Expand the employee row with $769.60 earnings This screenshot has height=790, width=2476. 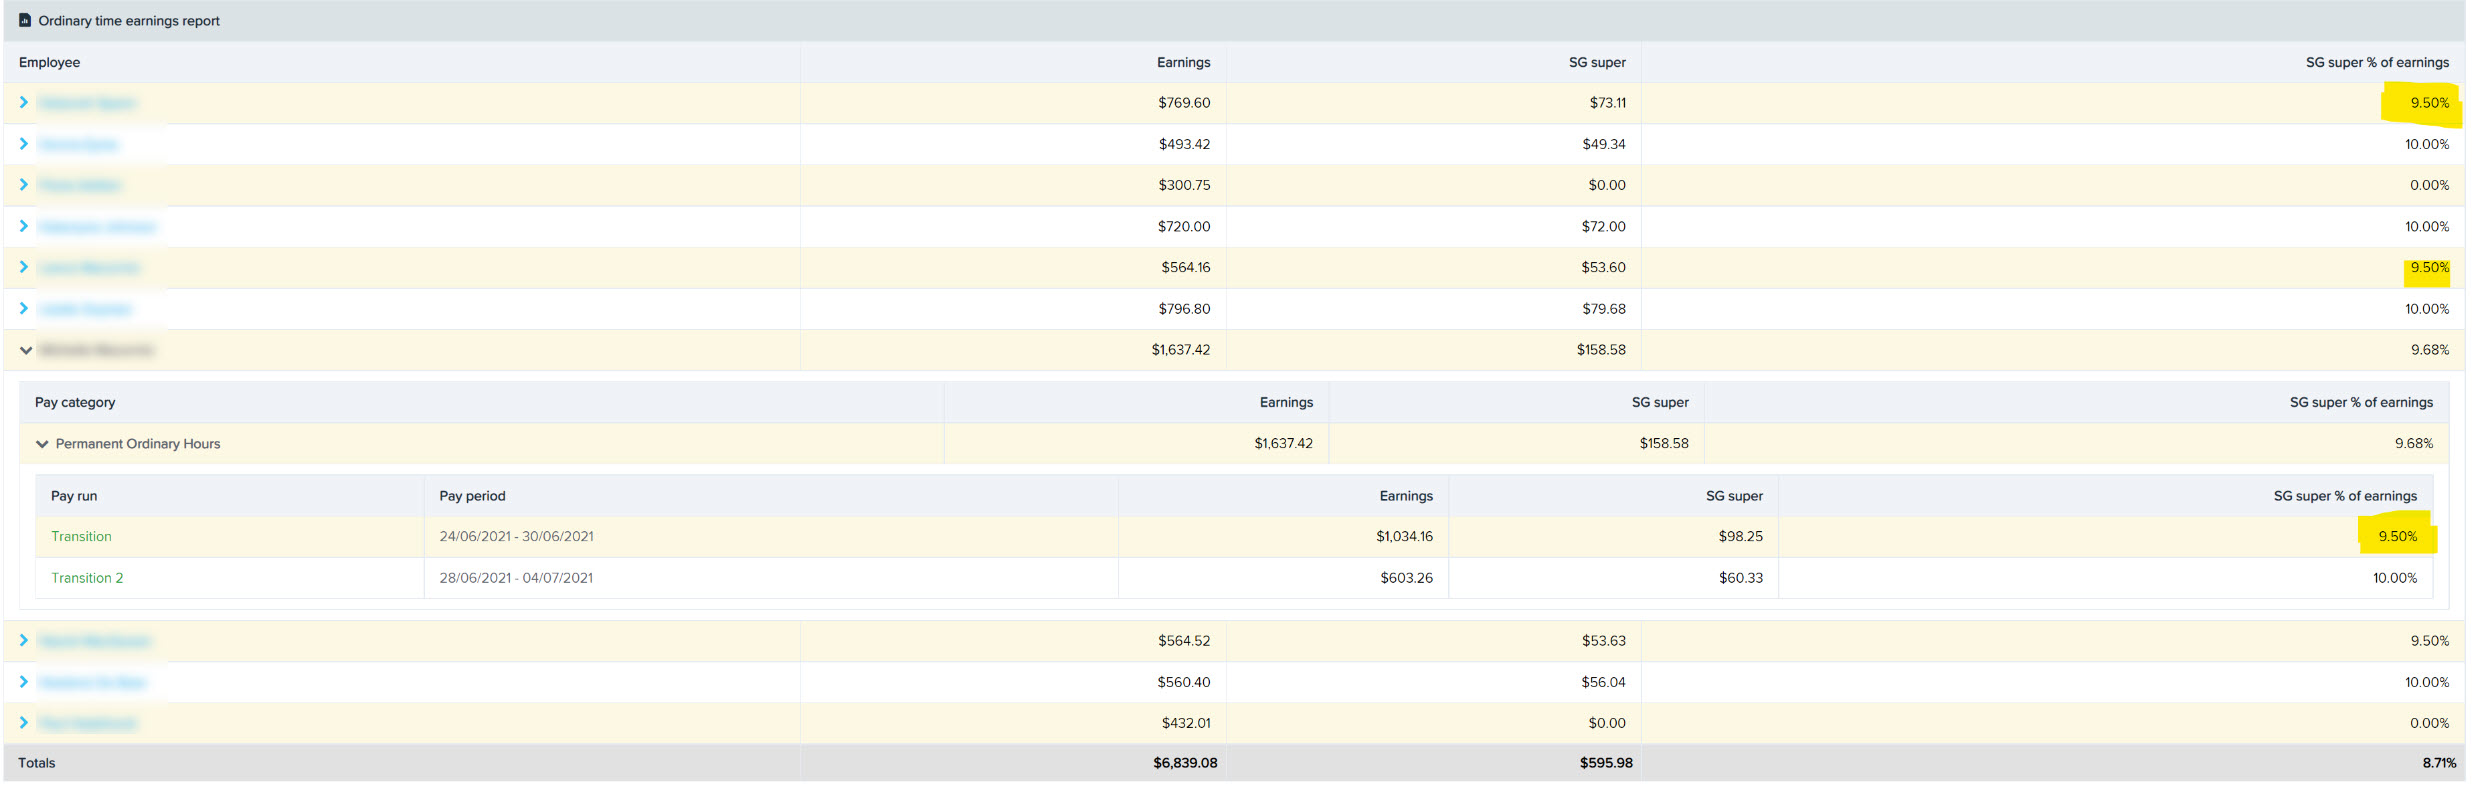pos(24,102)
